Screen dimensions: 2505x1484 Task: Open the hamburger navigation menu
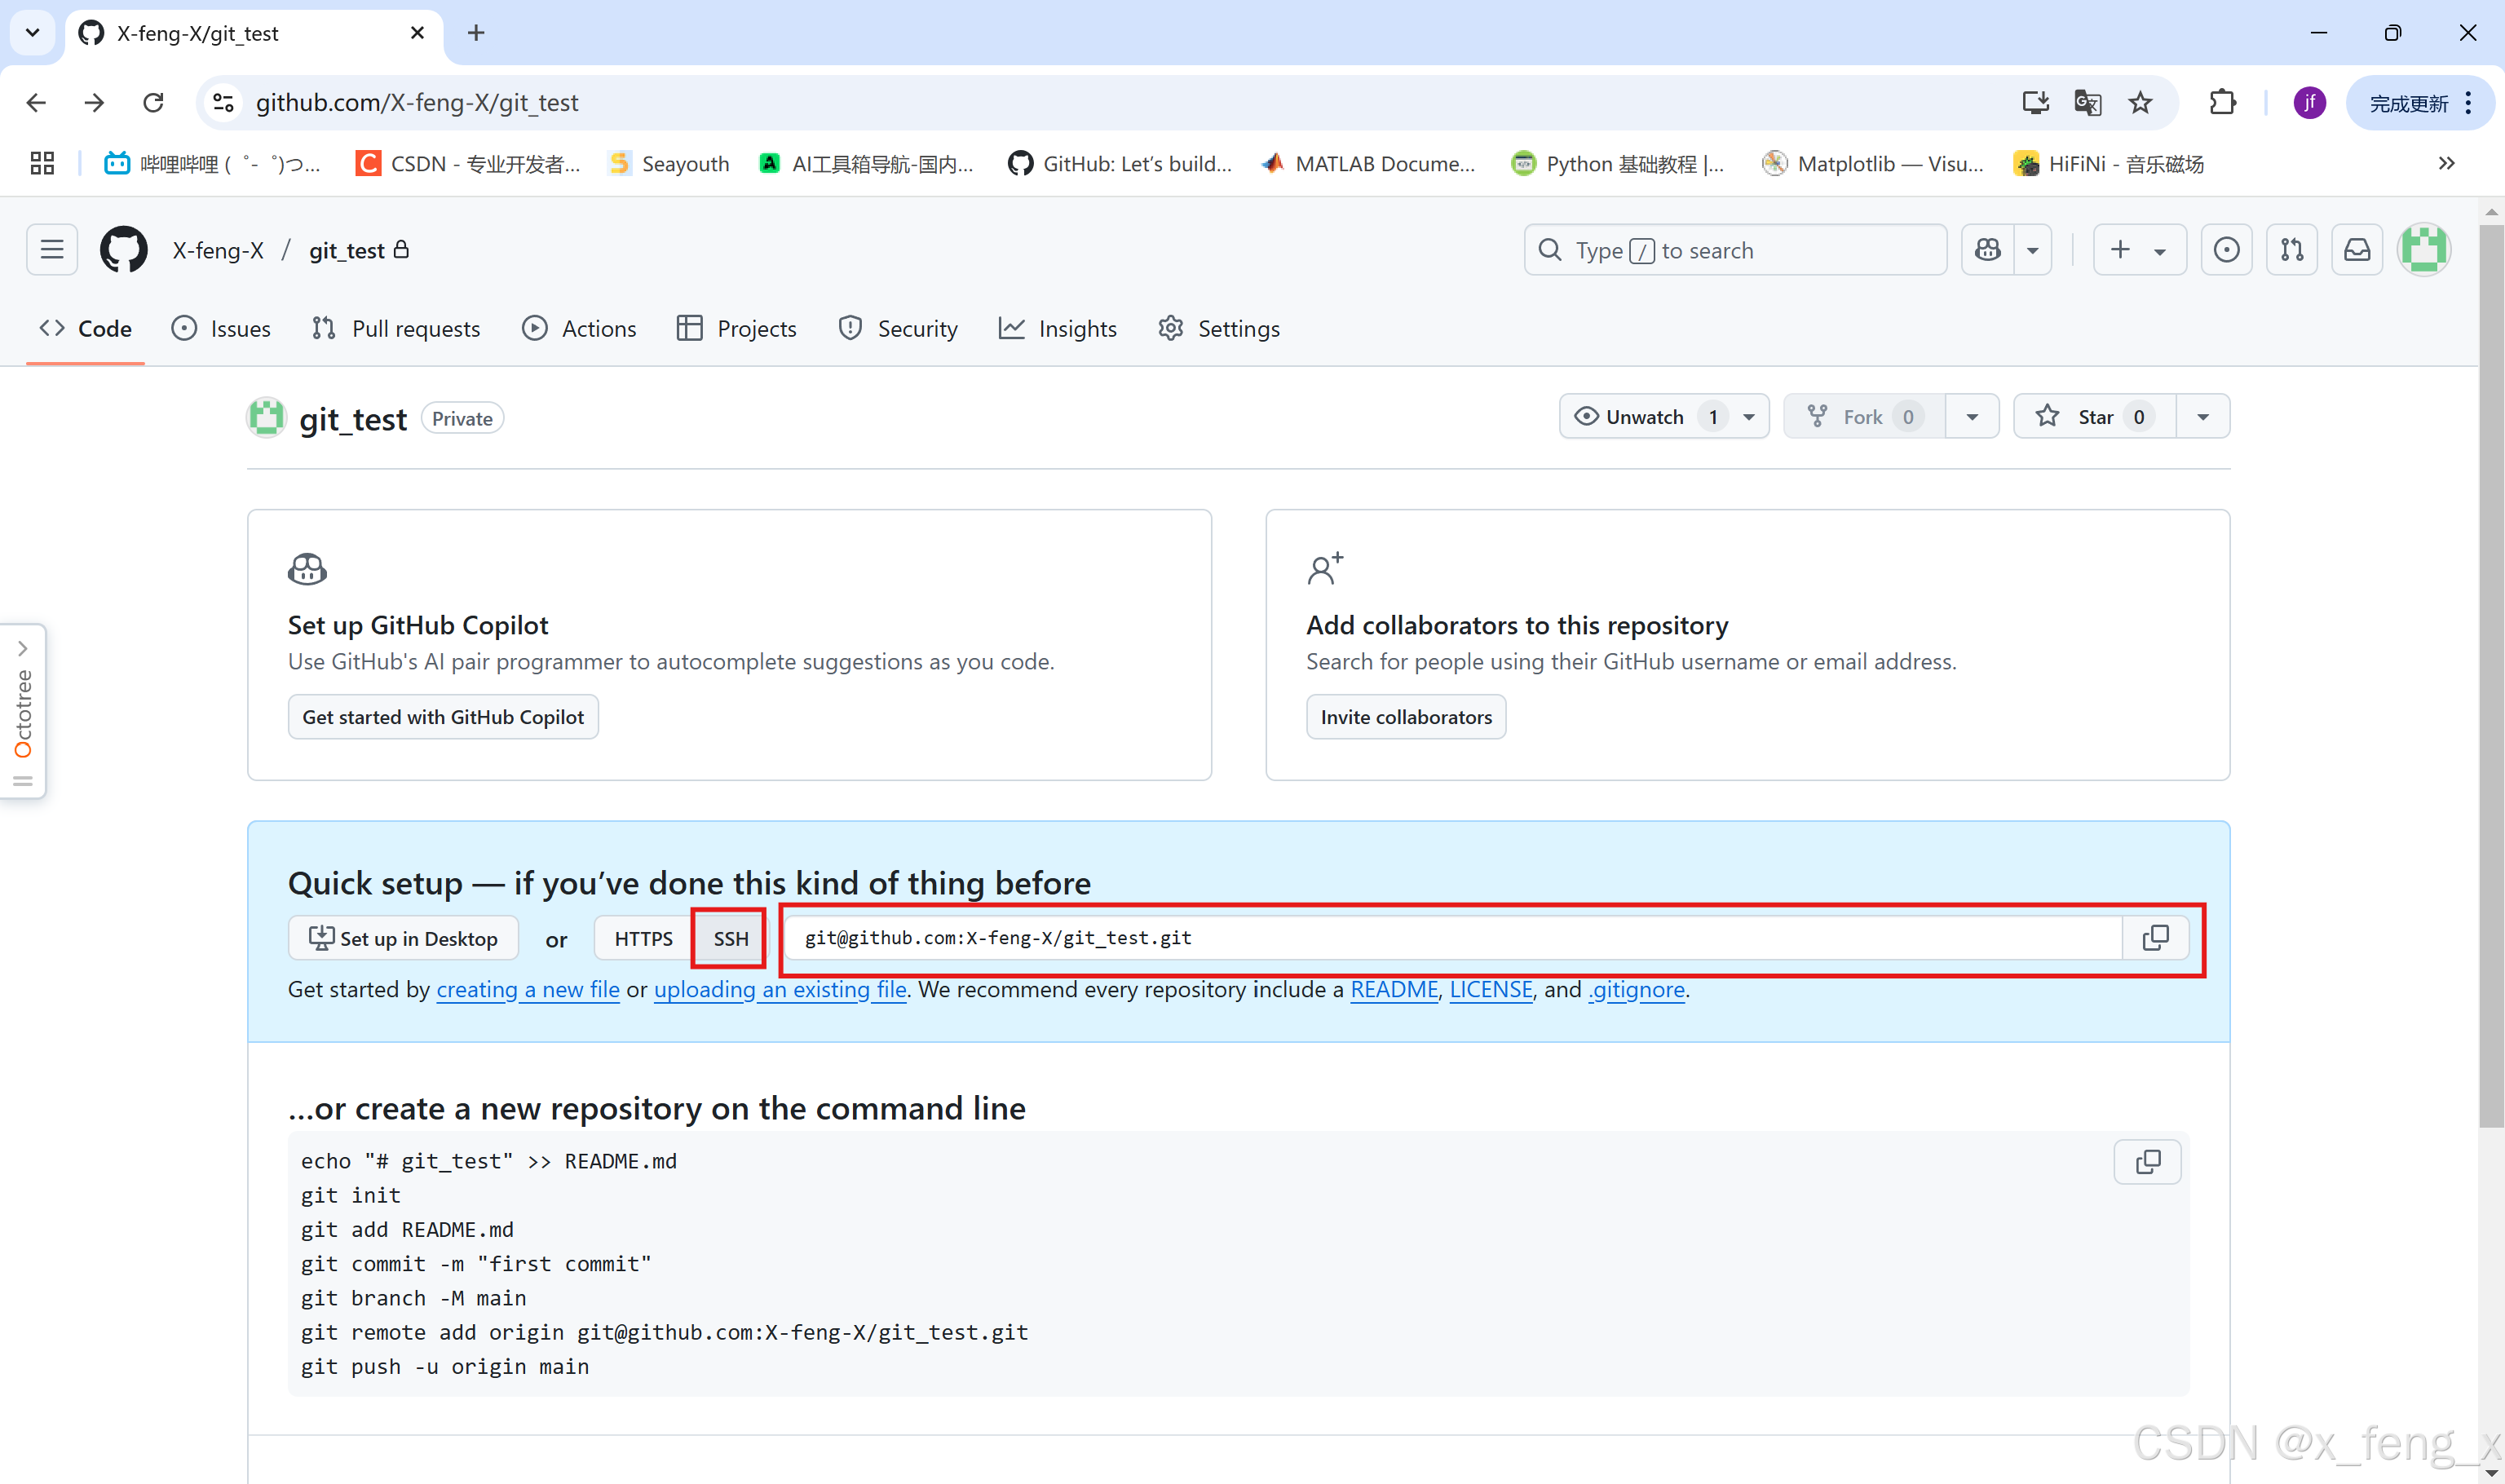tap(52, 250)
